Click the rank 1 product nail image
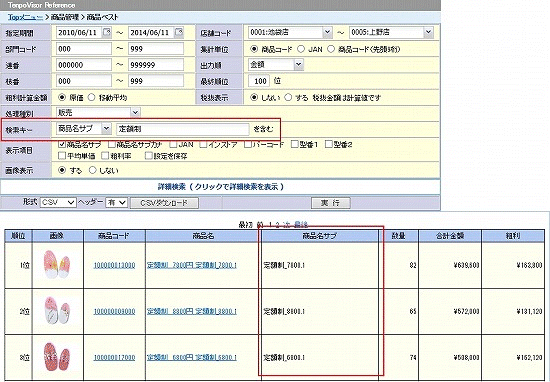The height and width of the screenshot is (382, 550). [x=57, y=264]
